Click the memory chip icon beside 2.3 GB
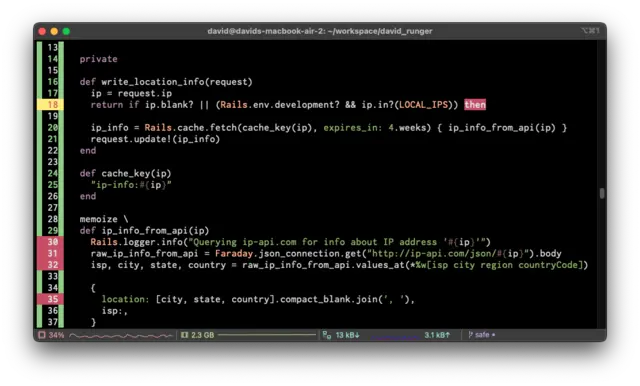The width and height of the screenshot is (640, 386). pos(184,335)
